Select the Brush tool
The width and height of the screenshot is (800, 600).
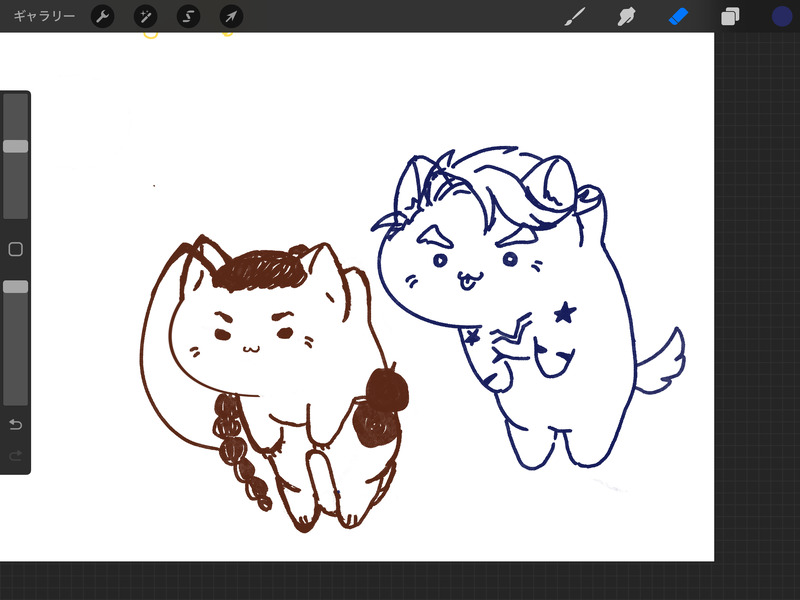[575, 16]
